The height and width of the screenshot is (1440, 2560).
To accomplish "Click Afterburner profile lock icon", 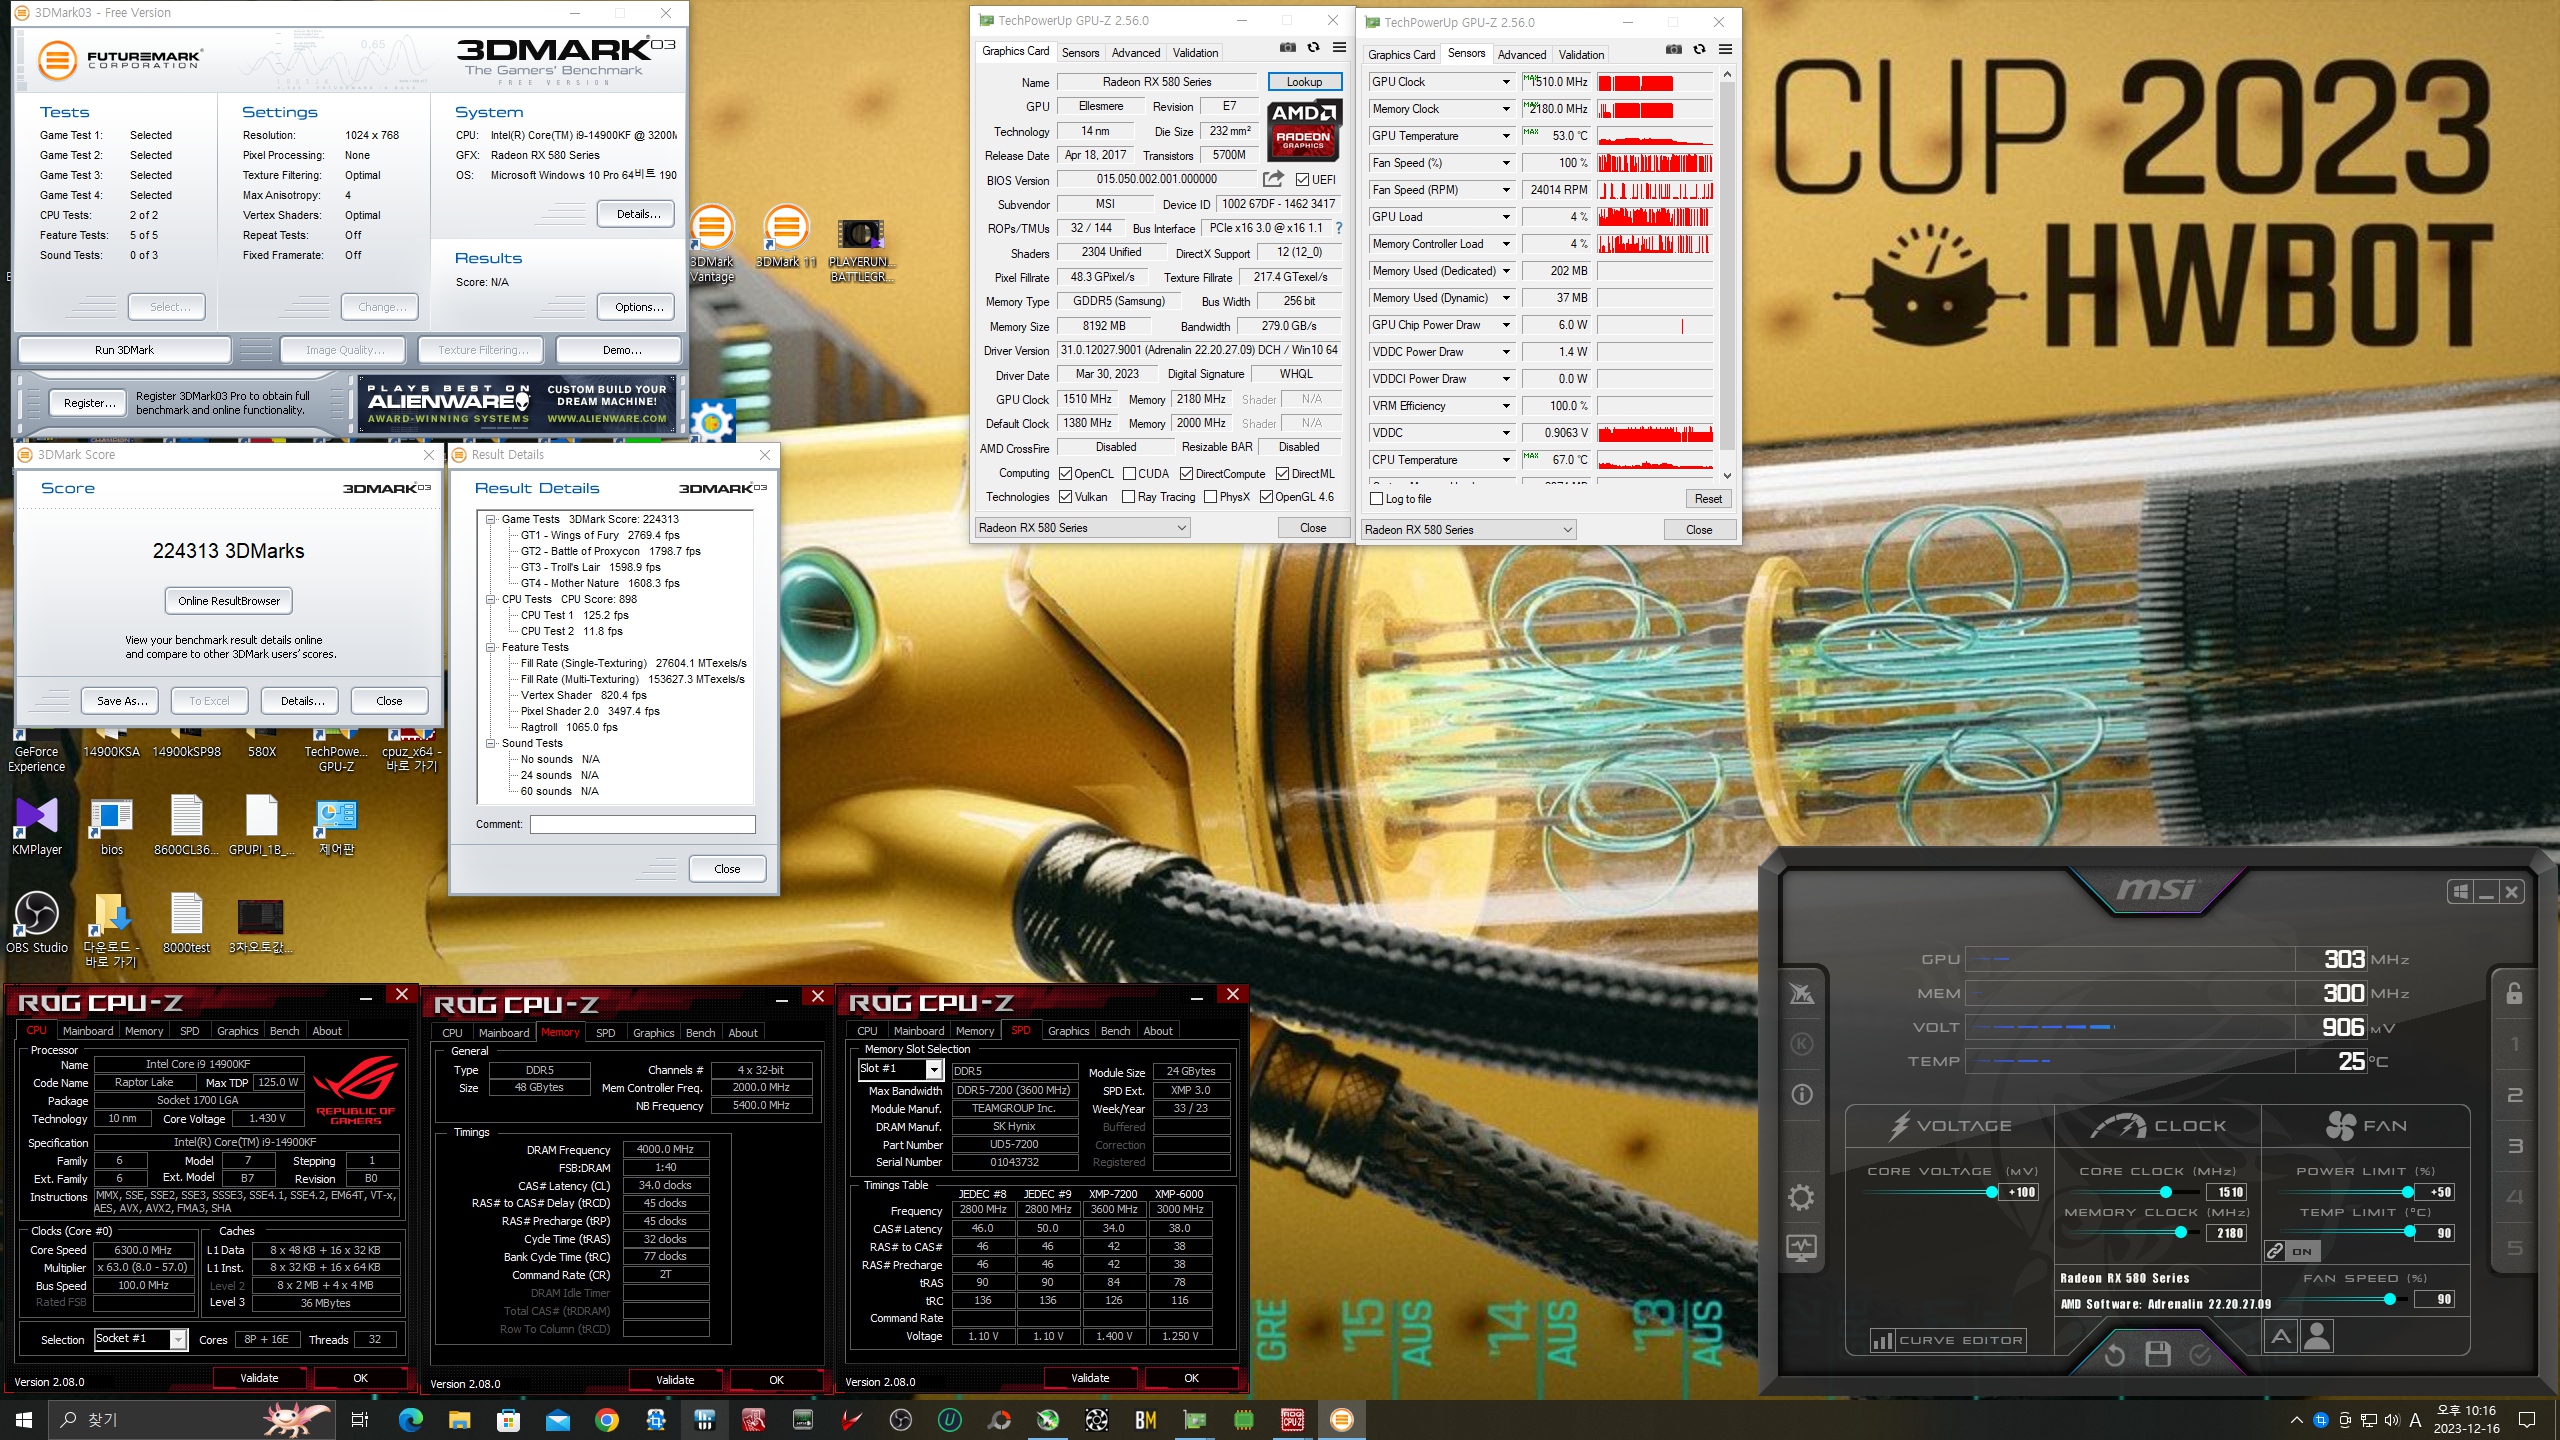I will 2514,993.
